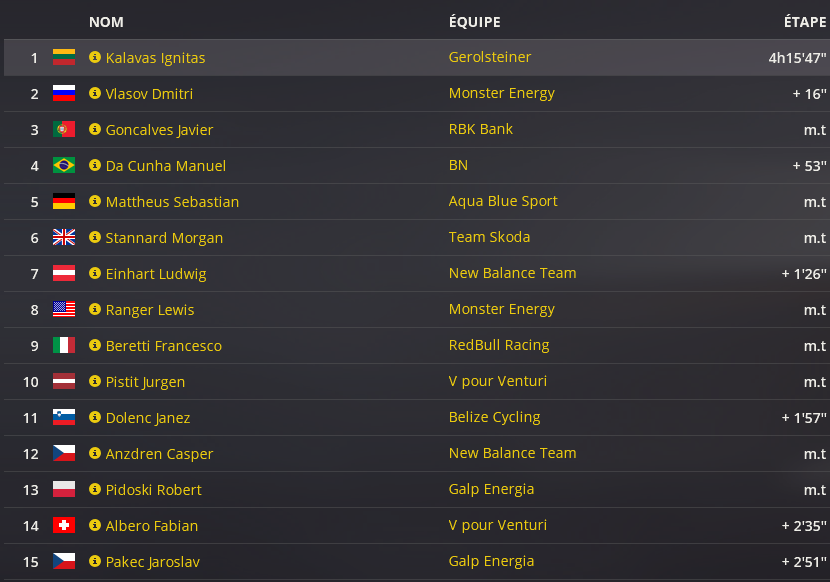Viewport: 830px width, 582px height.
Task: Sort by the NOM column header
Action: [x=107, y=22]
